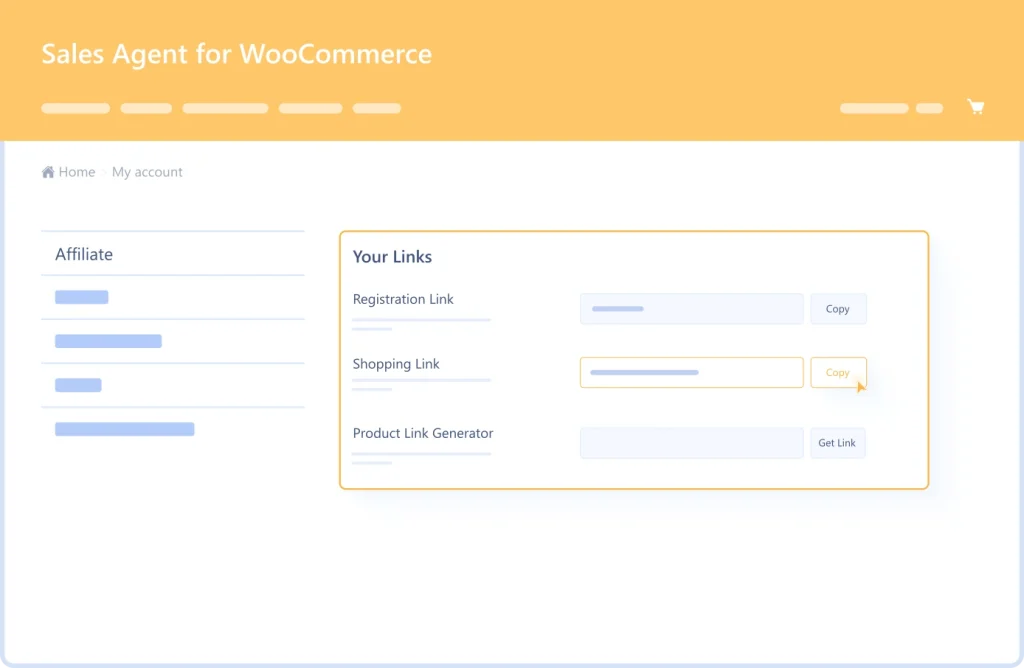Open the fifth header navigation item
1024x668 pixels.
[x=377, y=108]
